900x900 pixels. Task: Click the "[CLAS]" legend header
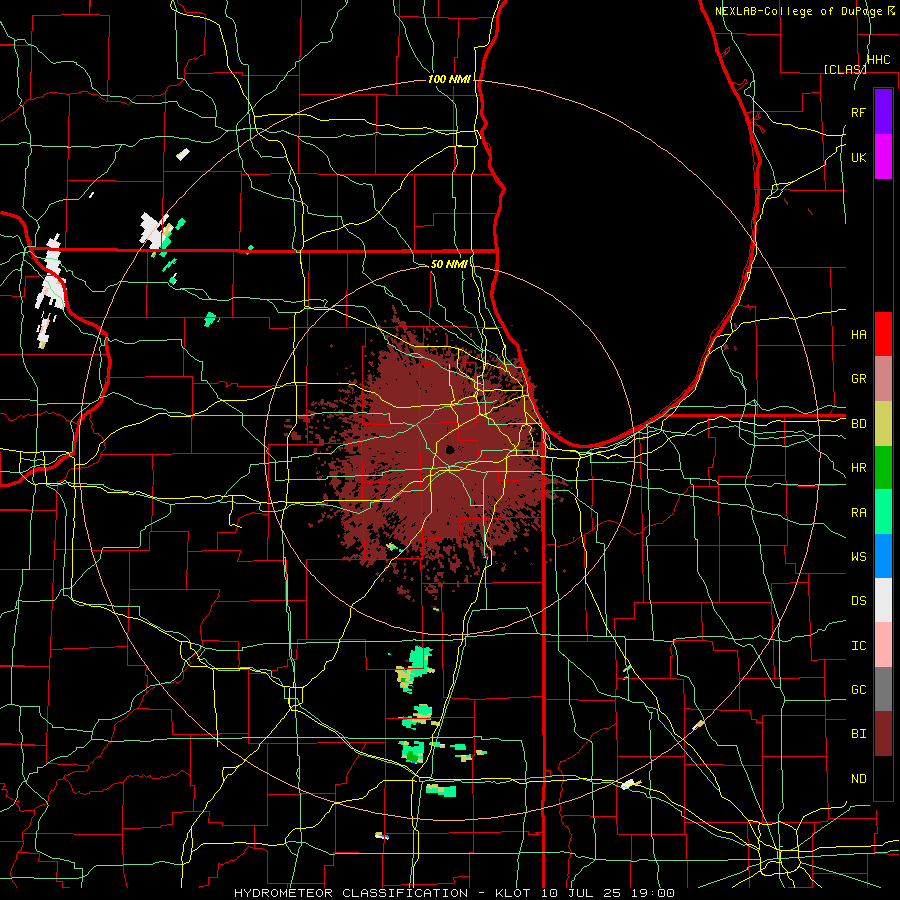click(845, 69)
